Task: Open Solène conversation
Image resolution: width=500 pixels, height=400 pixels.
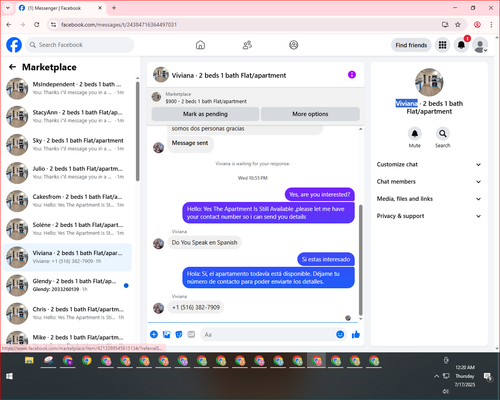Action: coord(67,229)
